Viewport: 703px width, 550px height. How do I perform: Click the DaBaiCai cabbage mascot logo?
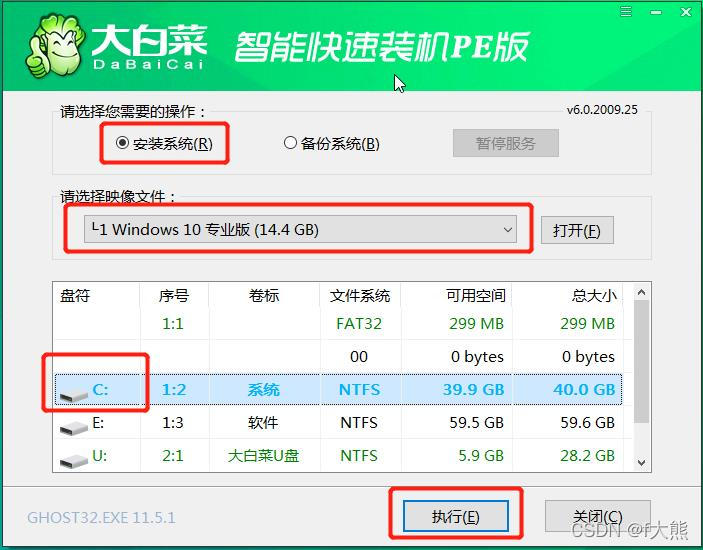click(x=55, y=46)
